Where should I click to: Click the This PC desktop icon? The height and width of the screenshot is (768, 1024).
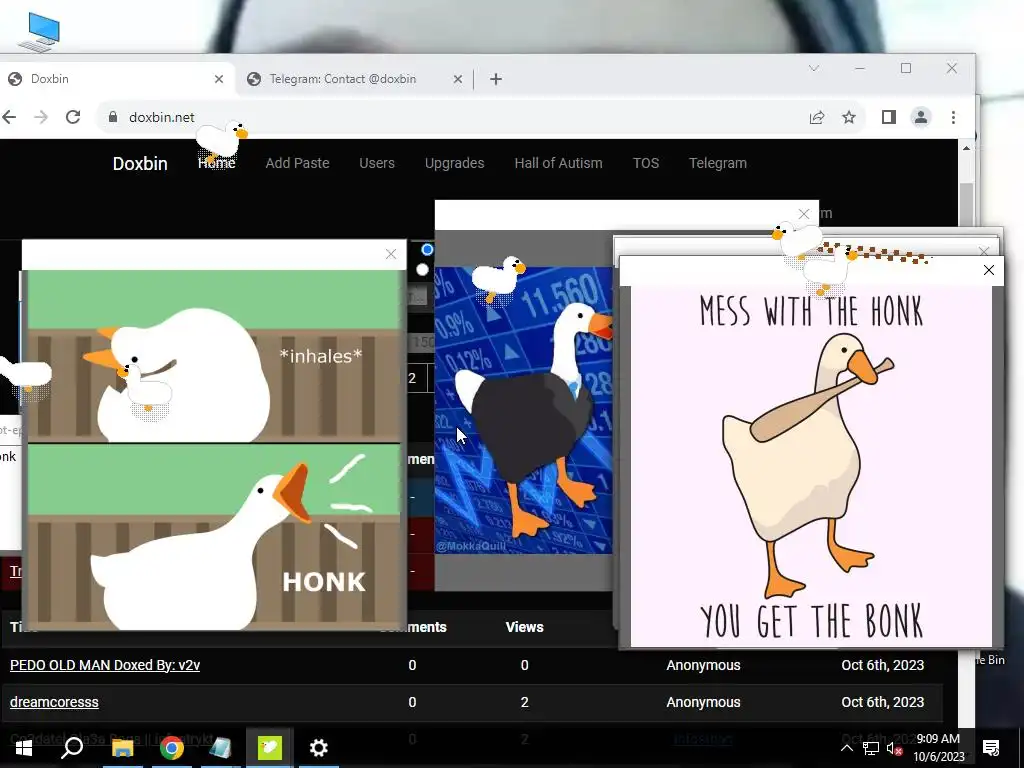click(40, 33)
